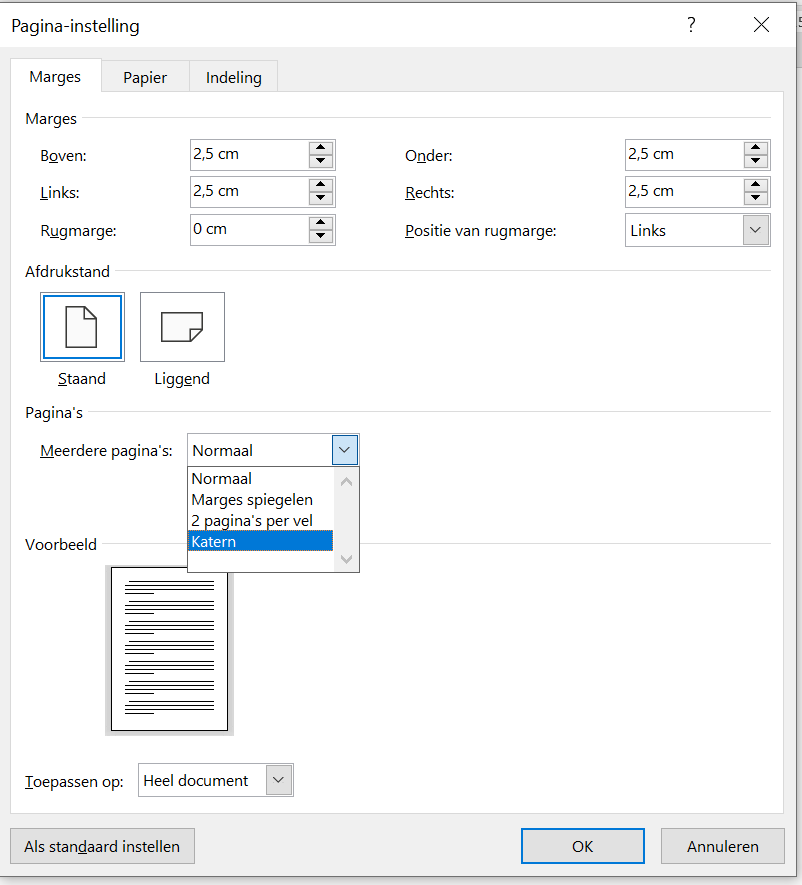802x885 pixels.
Task: Choose Normaal in the dropdown list
Action: 260,479
